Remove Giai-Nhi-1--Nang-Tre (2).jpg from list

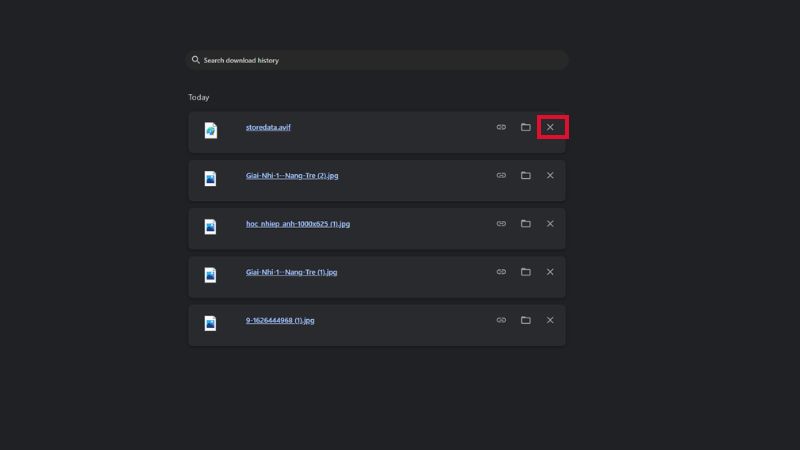pyautogui.click(x=550, y=175)
